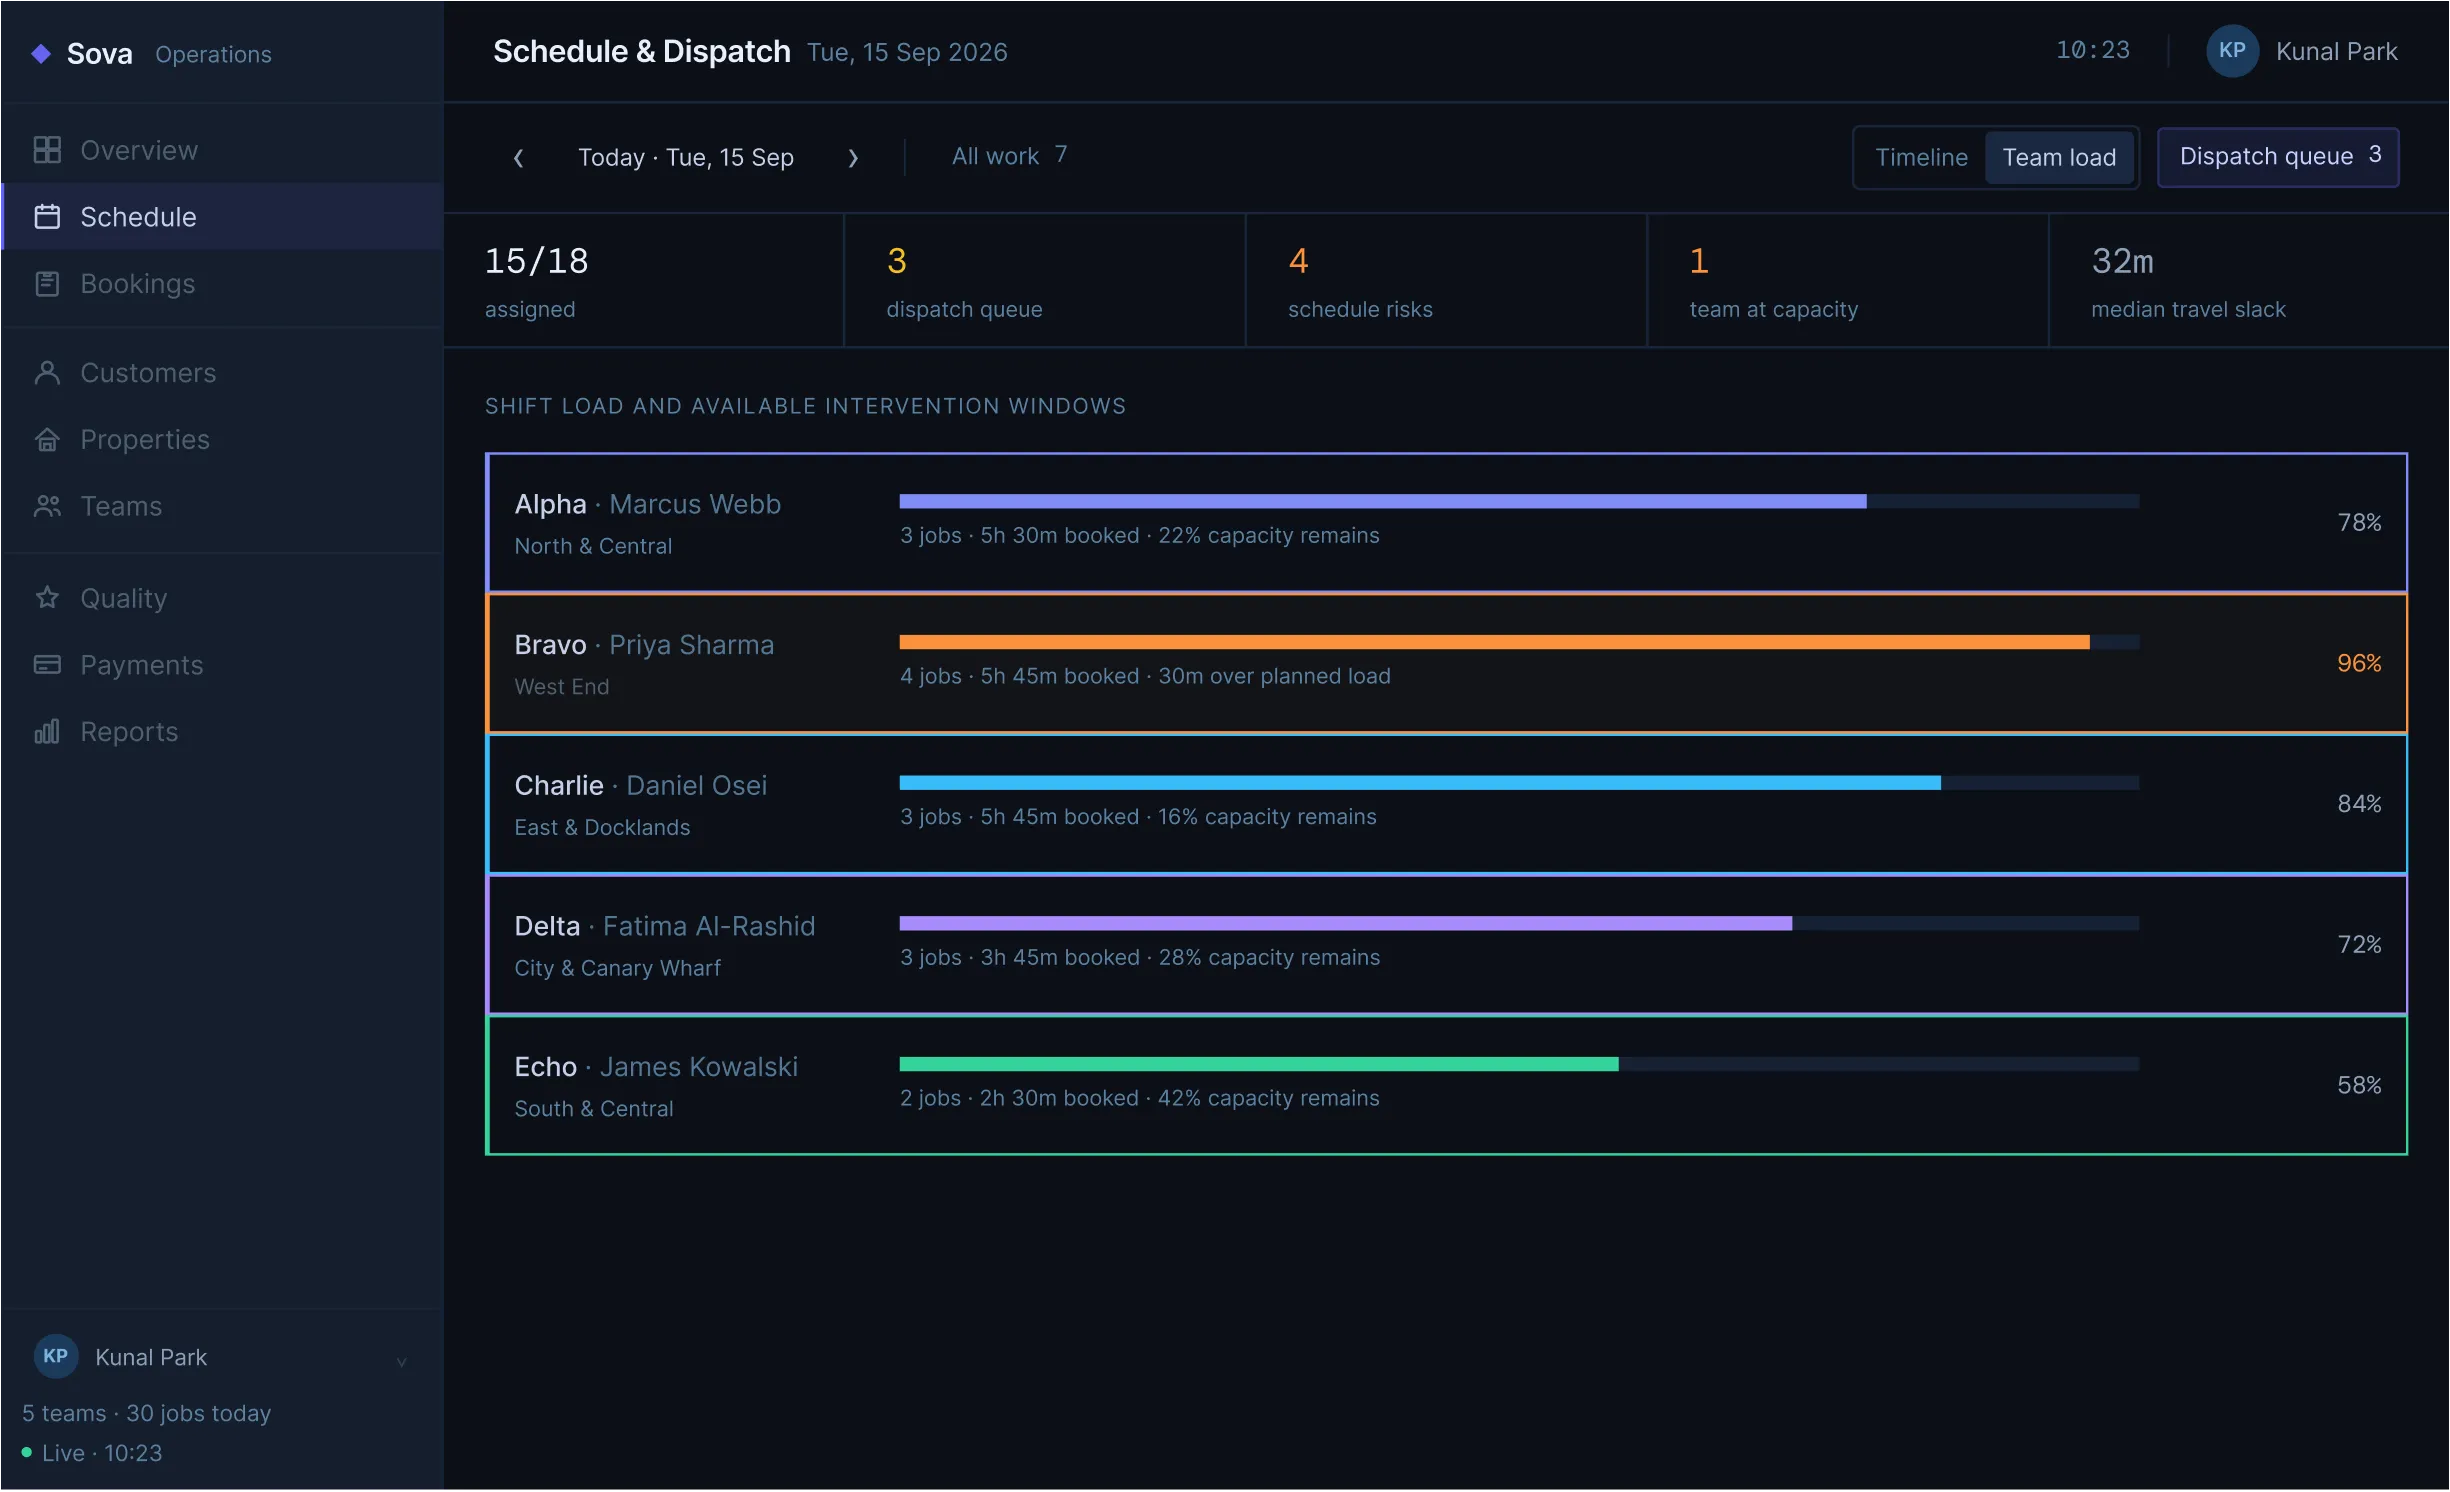Open the 3 dispatch queue stat card
Screen dimensions: 2450x1492
tap(1045, 281)
